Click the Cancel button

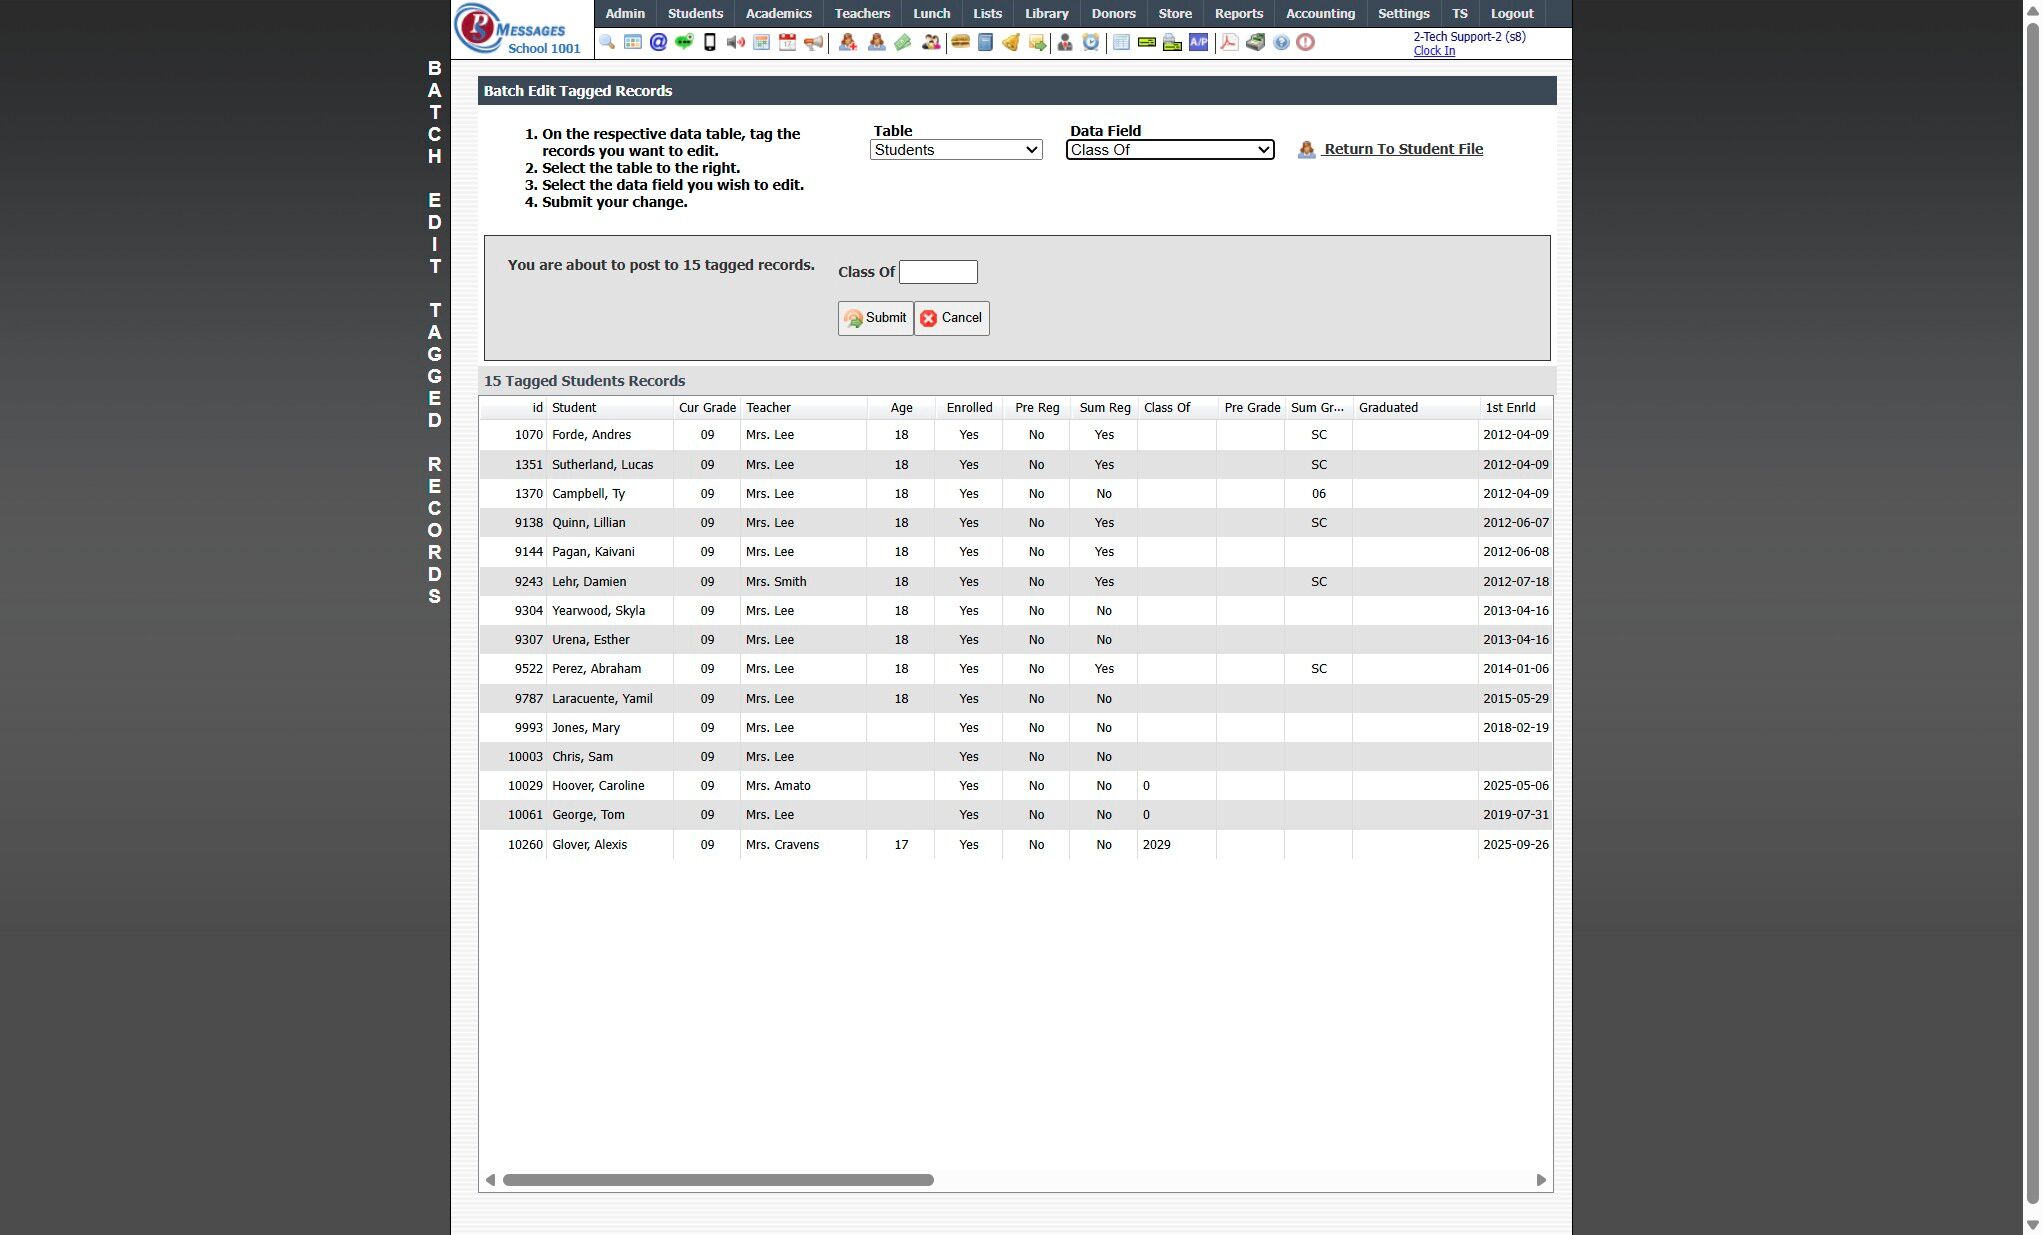951,318
